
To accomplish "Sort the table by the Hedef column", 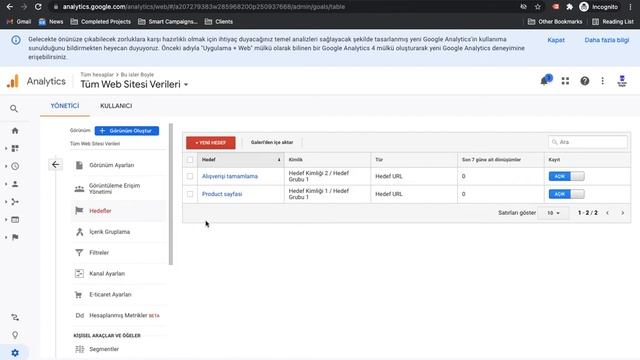I will point(241,160).
